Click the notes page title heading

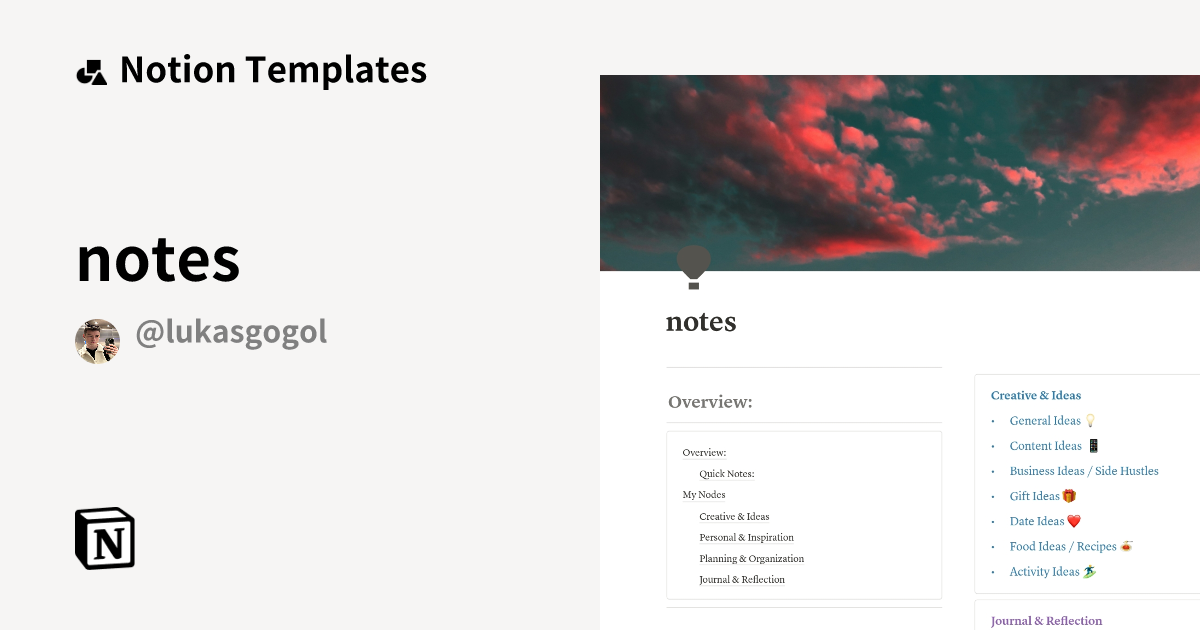tap(700, 321)
